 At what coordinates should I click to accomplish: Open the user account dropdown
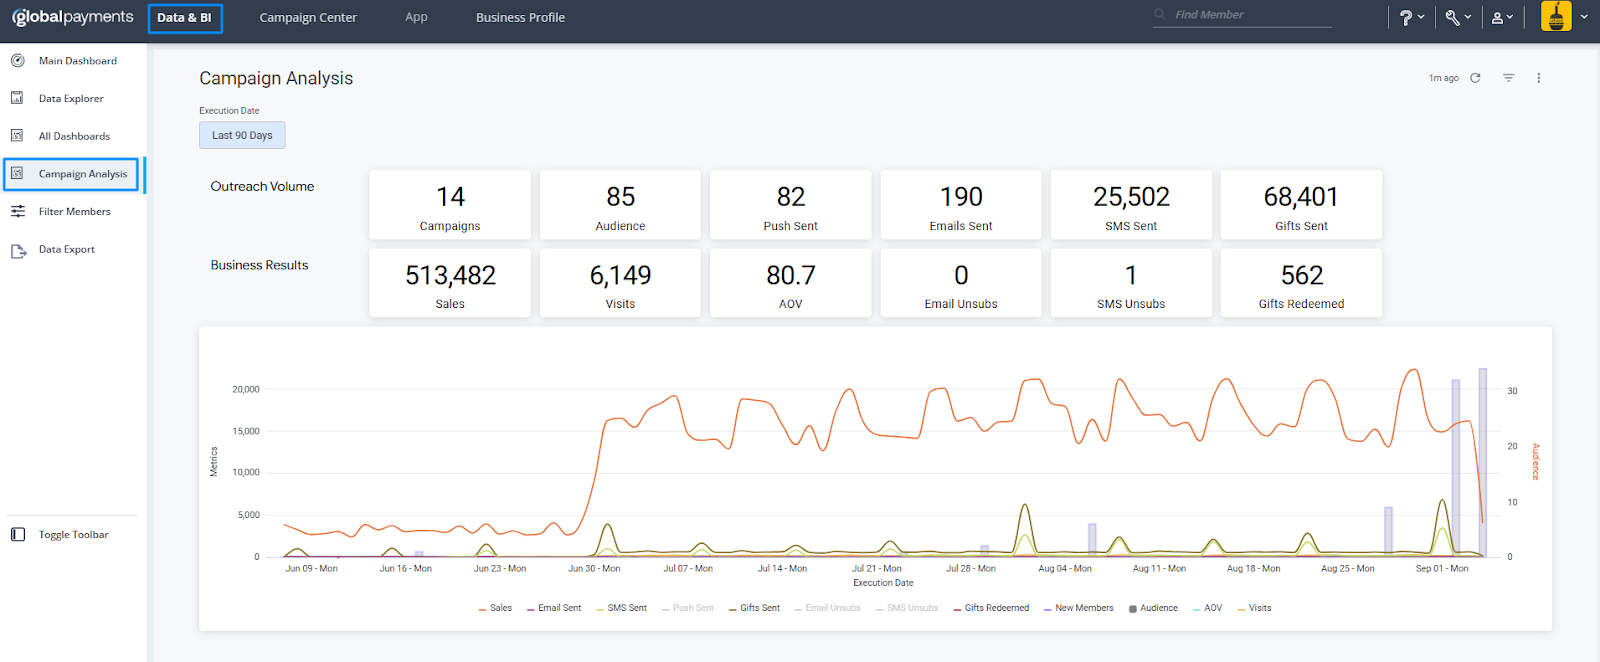(1501, 17)
